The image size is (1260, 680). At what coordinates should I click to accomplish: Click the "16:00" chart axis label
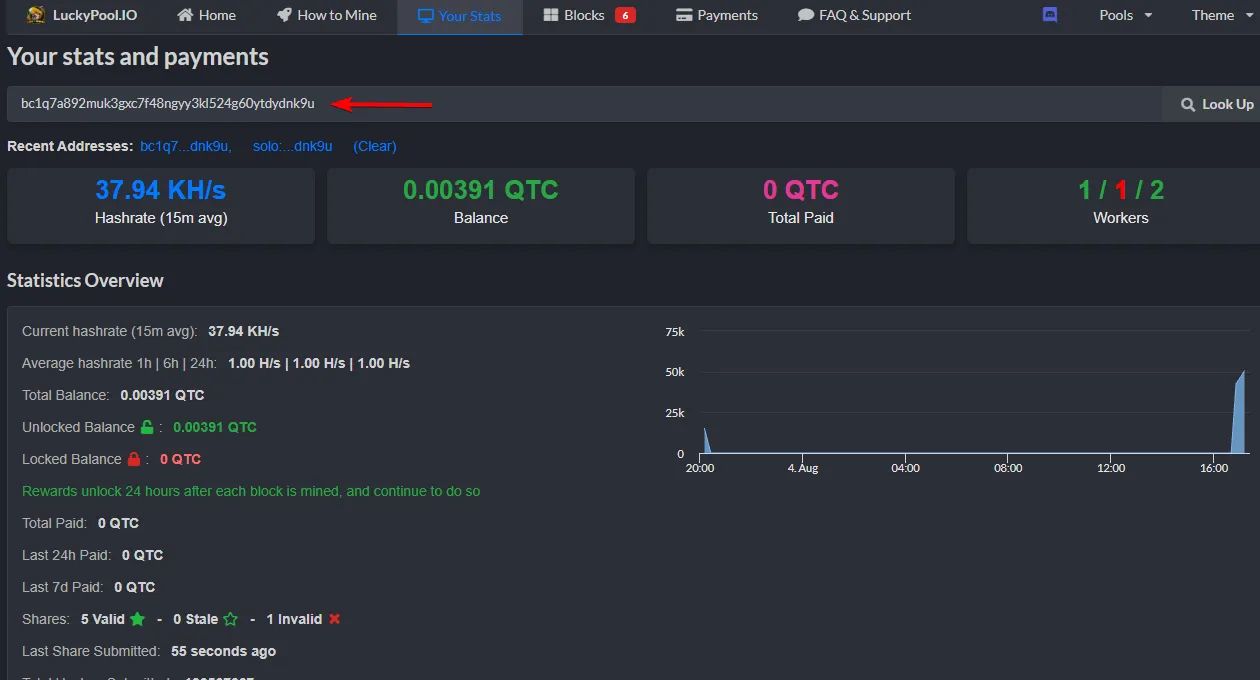pos(1214,468)
